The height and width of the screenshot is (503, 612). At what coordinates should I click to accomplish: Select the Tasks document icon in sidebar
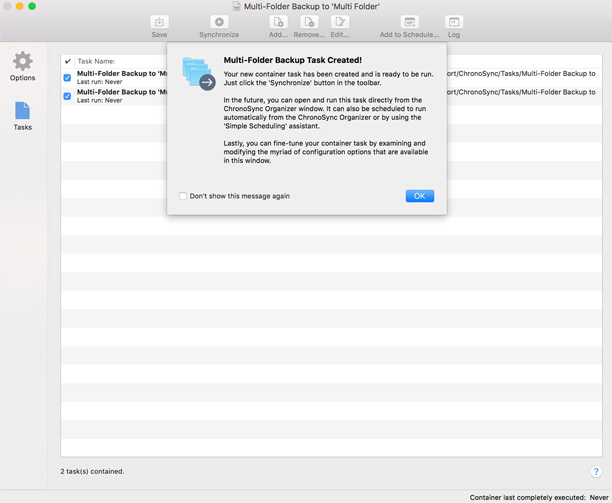point(23,110)
